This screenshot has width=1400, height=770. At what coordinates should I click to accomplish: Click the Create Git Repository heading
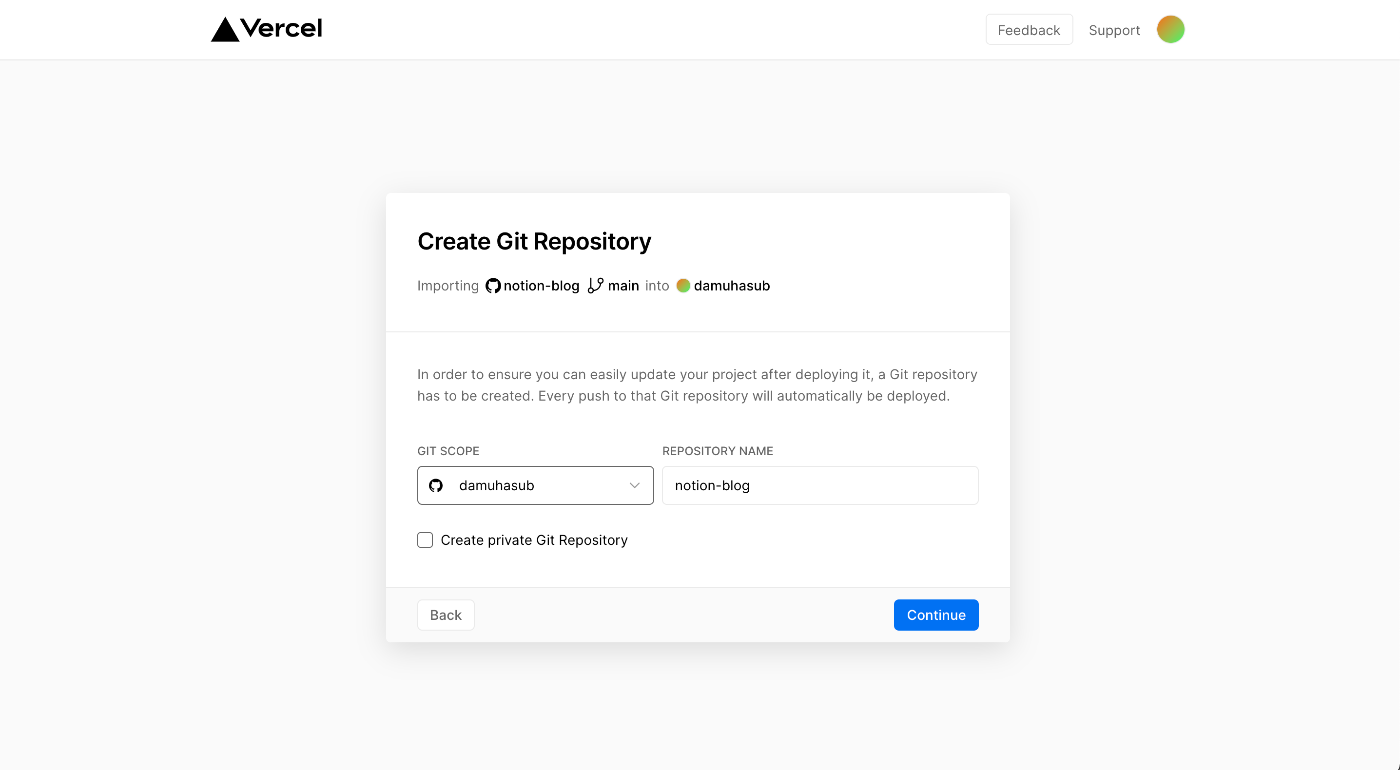coord(534,242)
